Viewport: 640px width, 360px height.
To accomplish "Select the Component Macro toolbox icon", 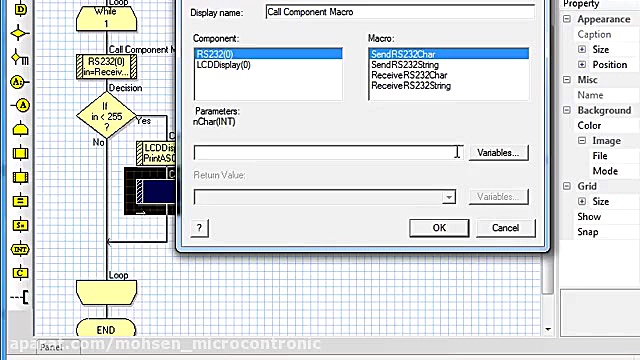I will click(20, 178).
